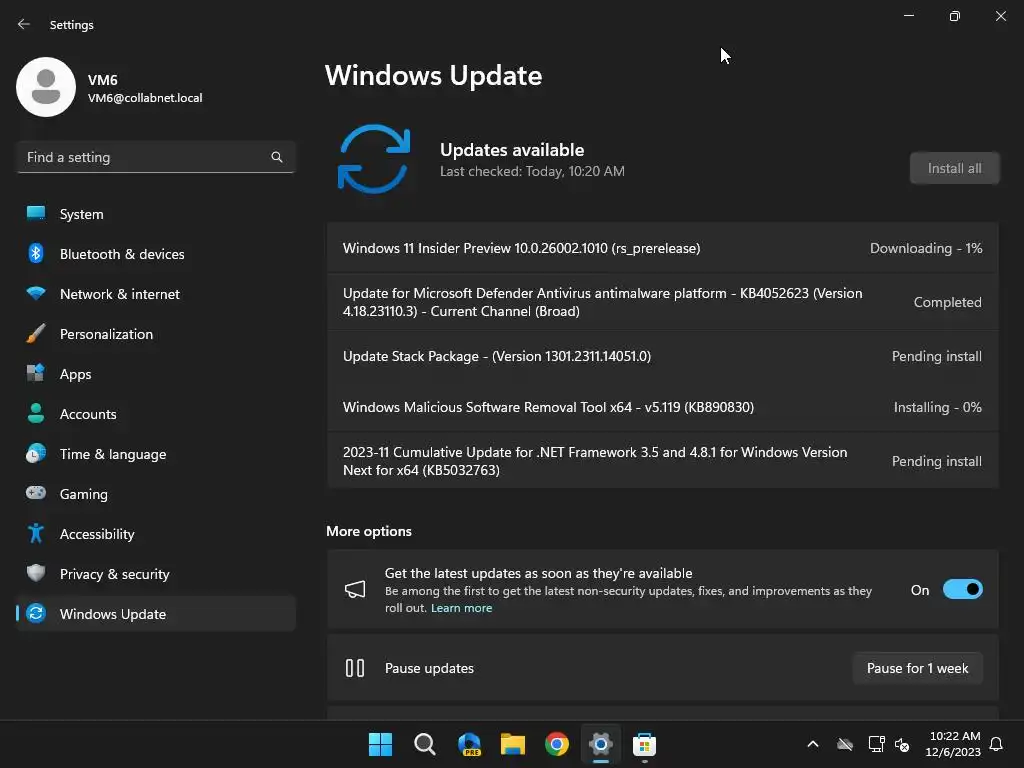Select the Malicious Software Removal Tool row
The width and height of the screenshot is (1024, 768).
tap(662, 407)
